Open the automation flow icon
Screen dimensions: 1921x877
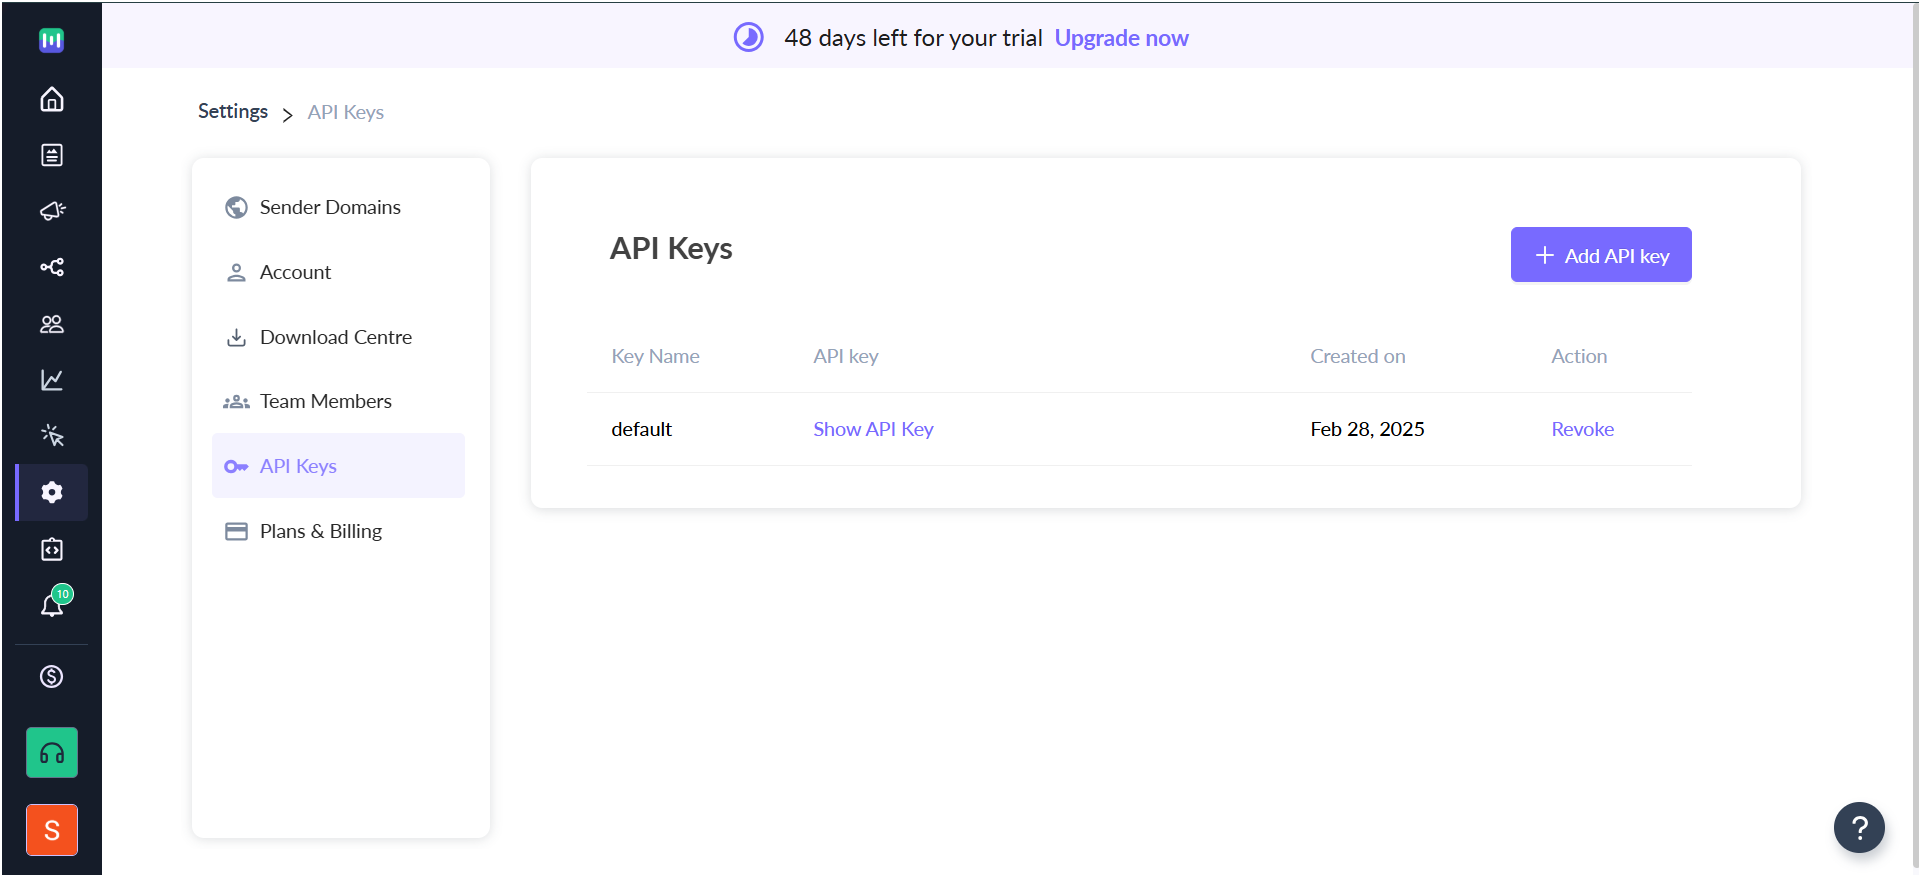52,267
